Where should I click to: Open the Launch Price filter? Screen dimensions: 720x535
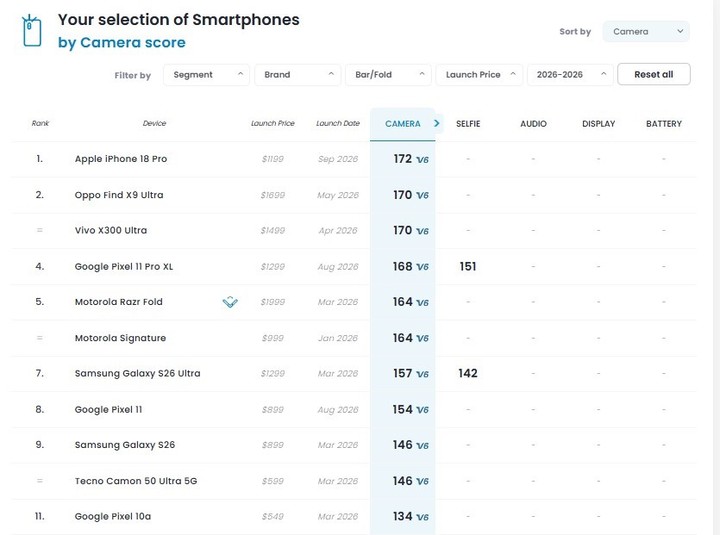coord(479,74)
